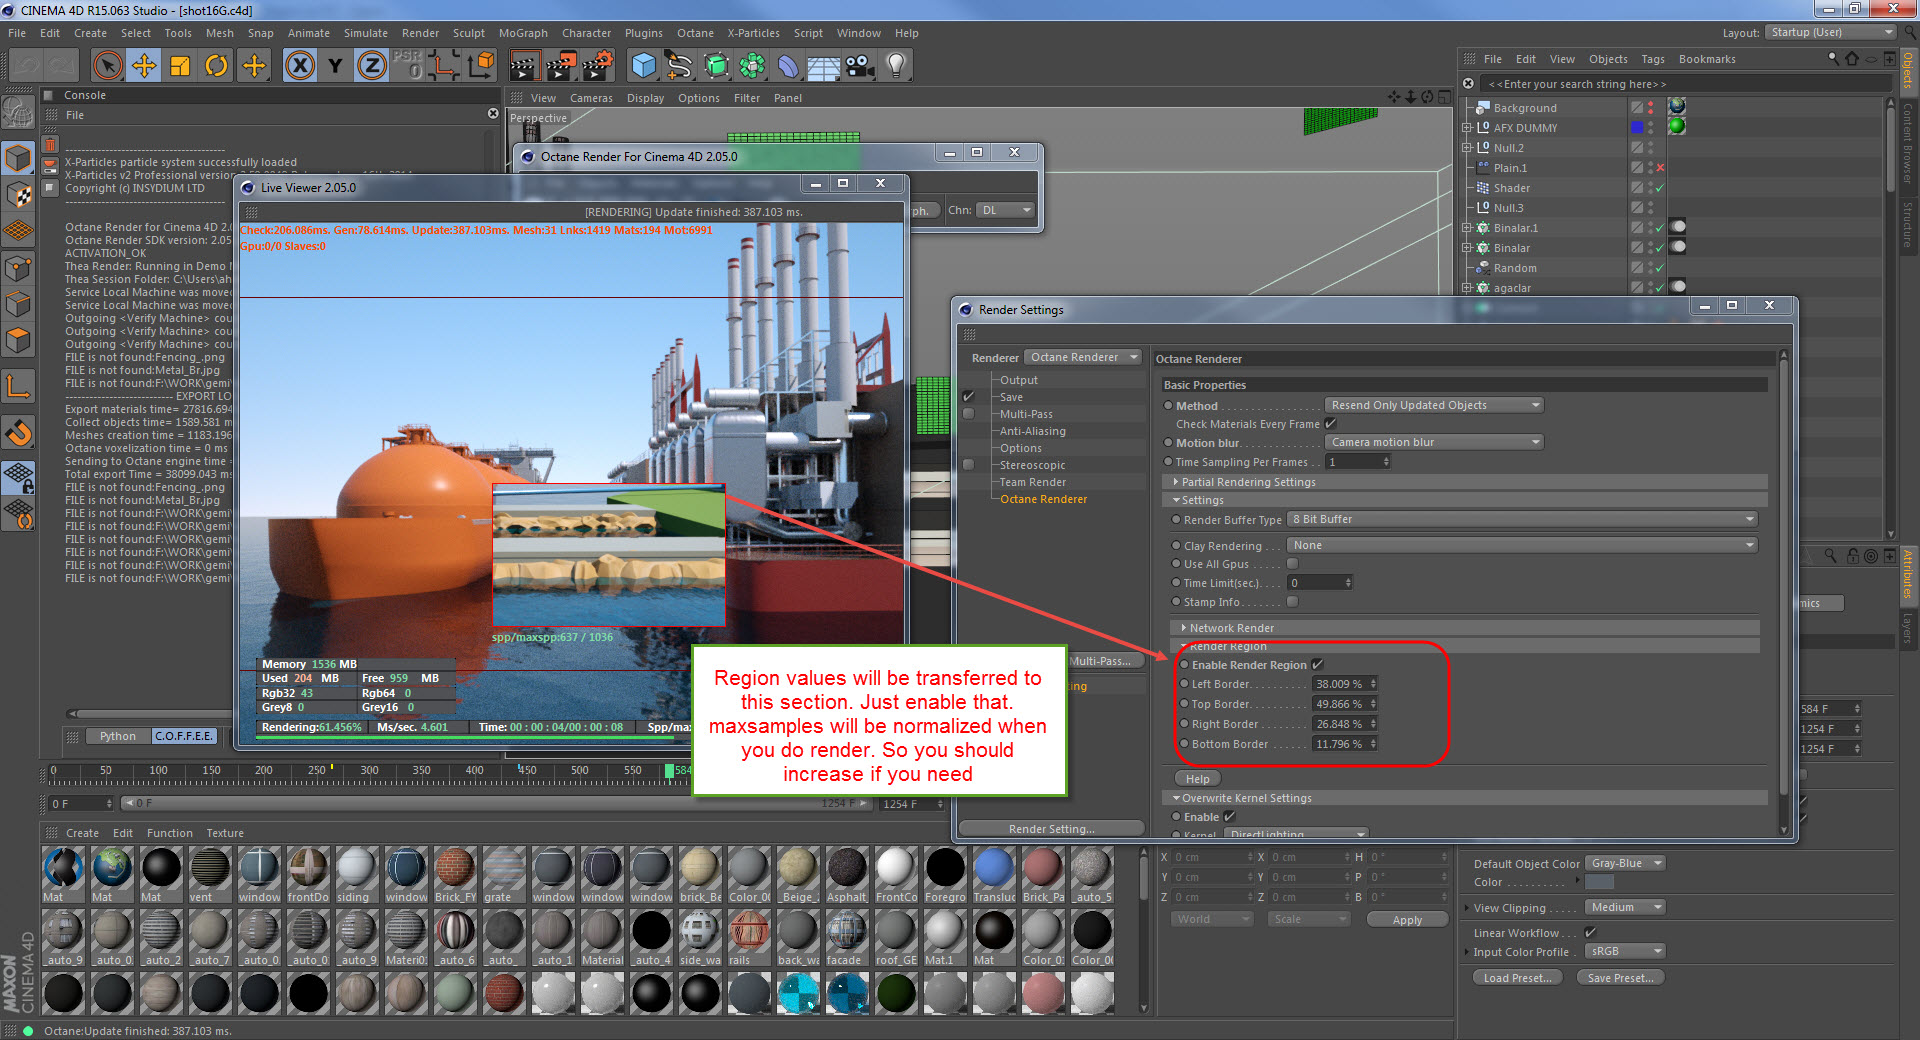Click Render to Picture Viewer icon

(561, 66)
